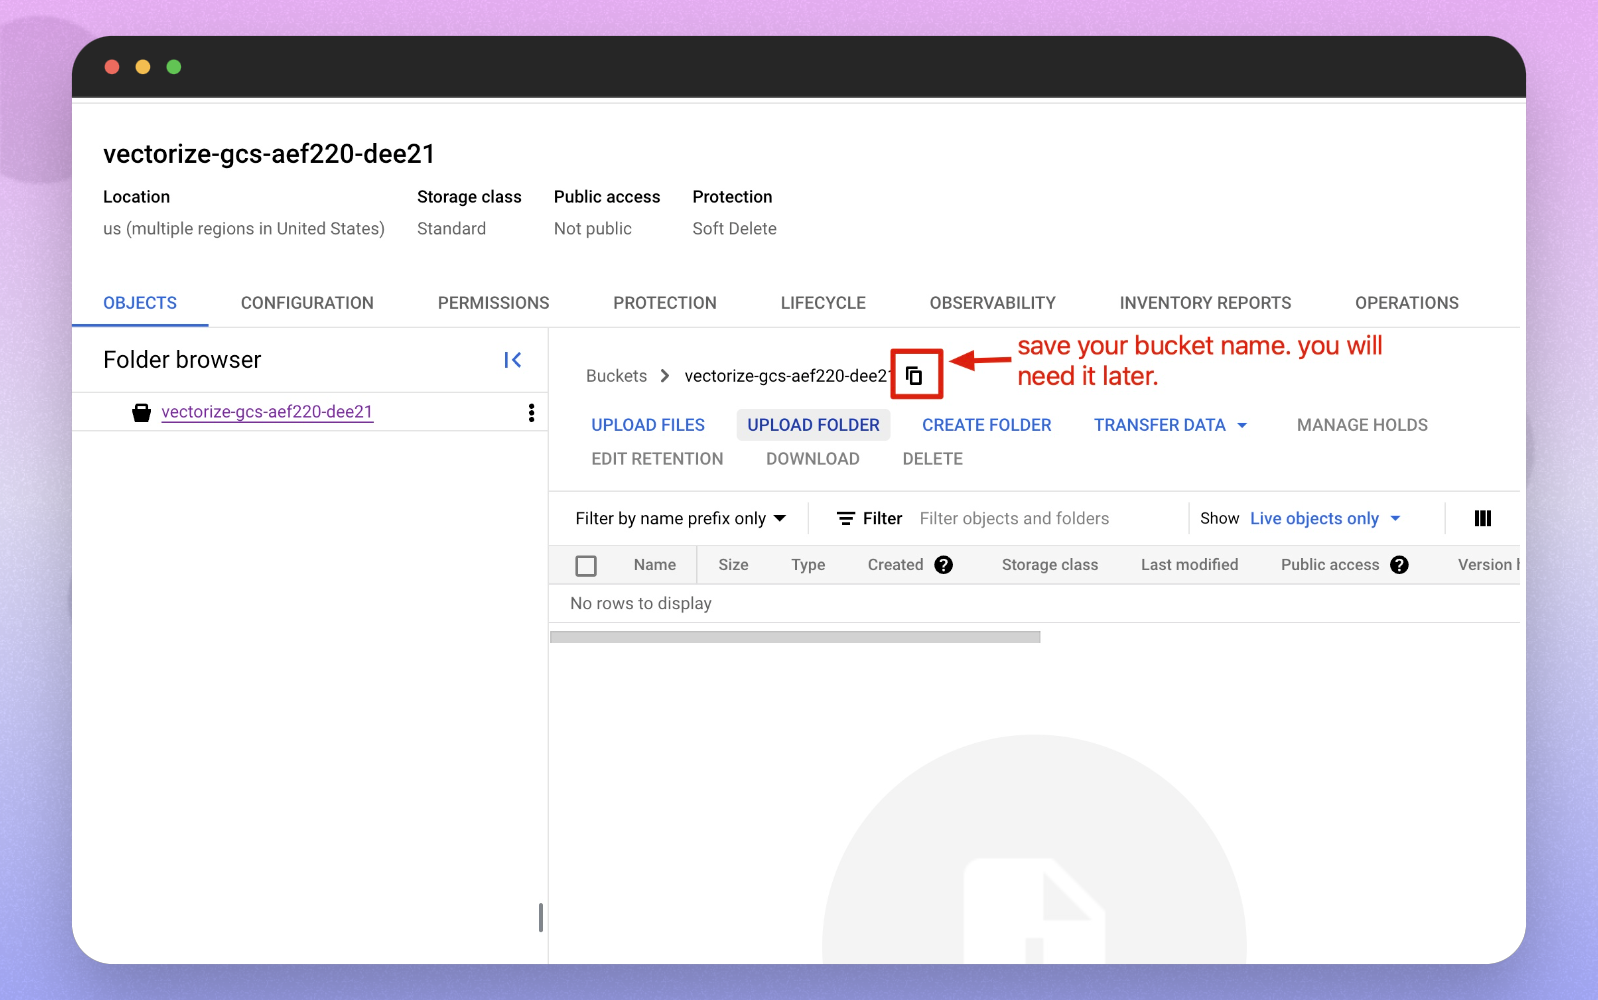Switch to the Objects tab
1598x1000 pixels.
[x=140, y=303]
